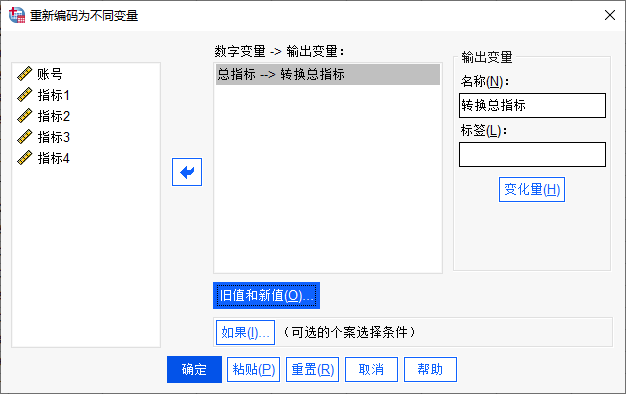626x394 pixels.
Task: Click the ruler icon beside 账号
Action: click(25, 74)
